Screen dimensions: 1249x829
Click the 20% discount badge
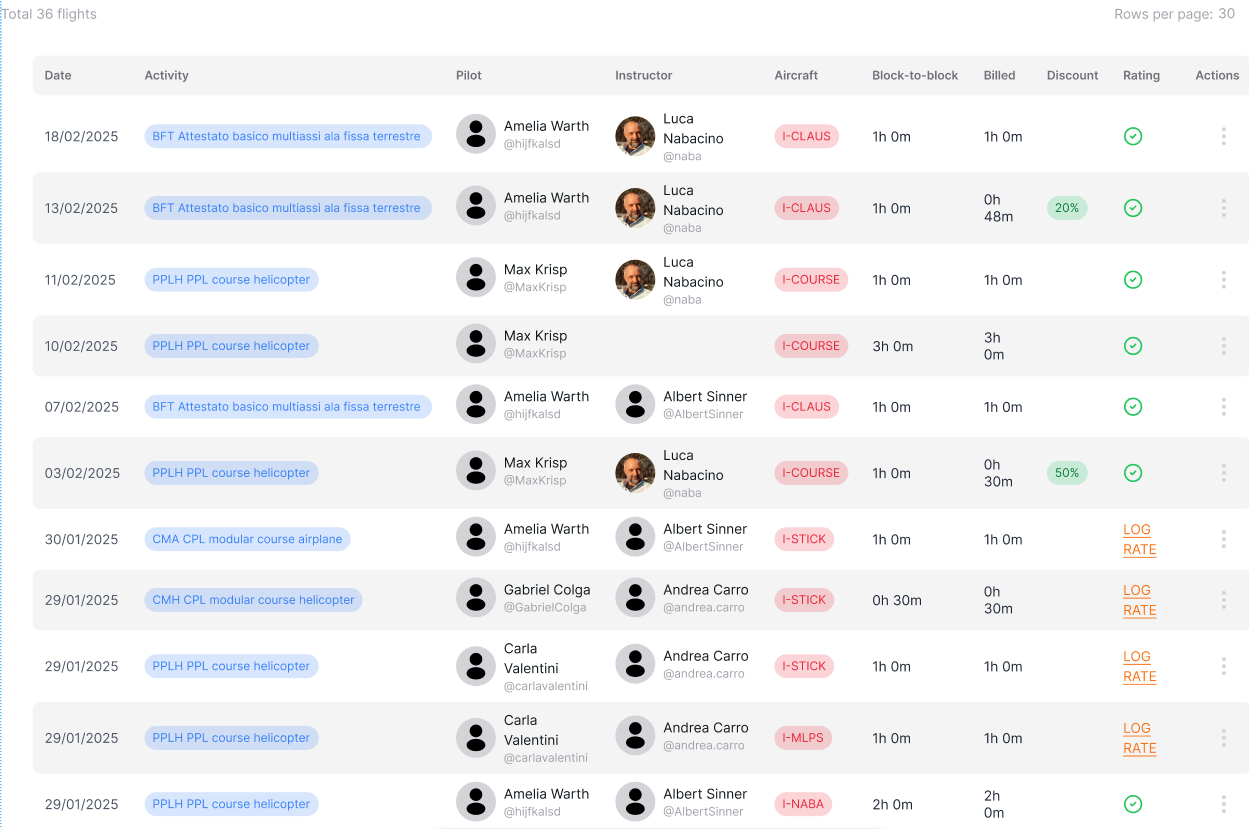click(x=1067, y=208)
